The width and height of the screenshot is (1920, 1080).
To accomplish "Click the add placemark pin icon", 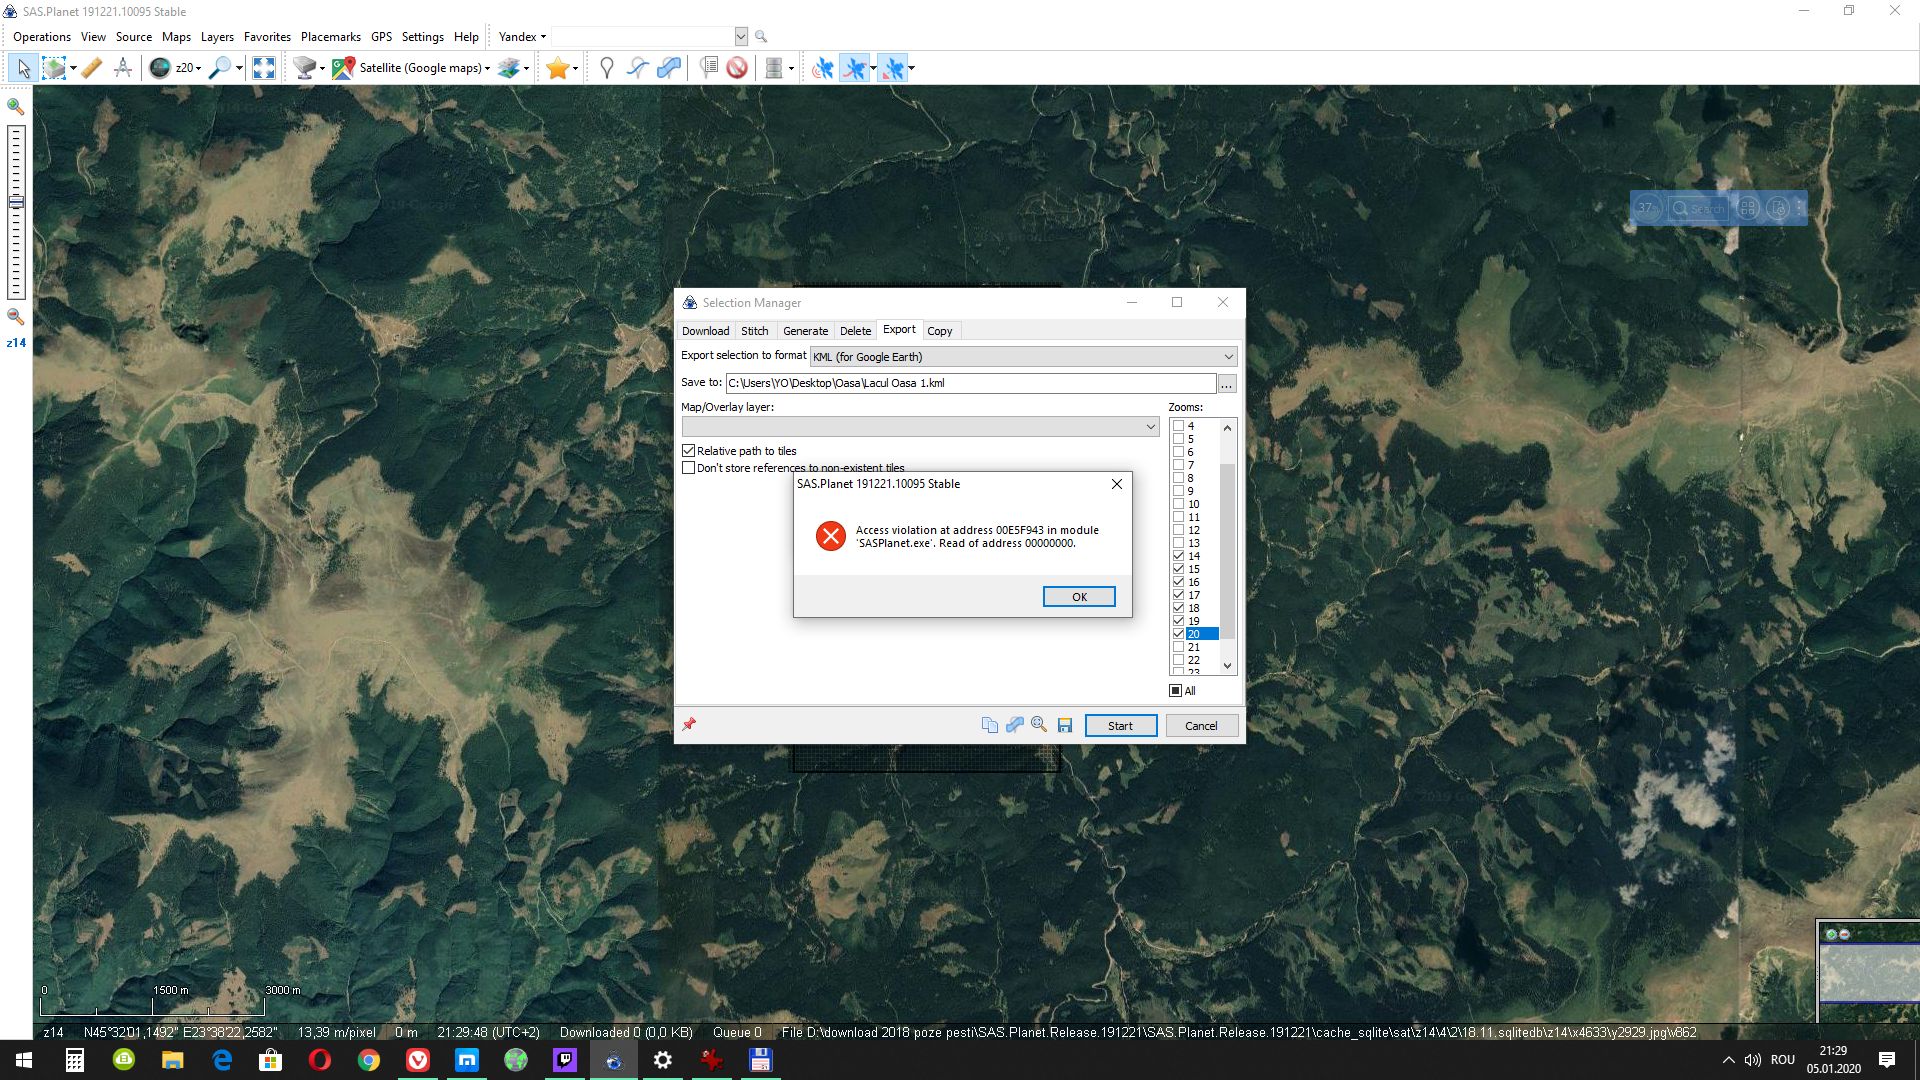I will click(606, 68).
